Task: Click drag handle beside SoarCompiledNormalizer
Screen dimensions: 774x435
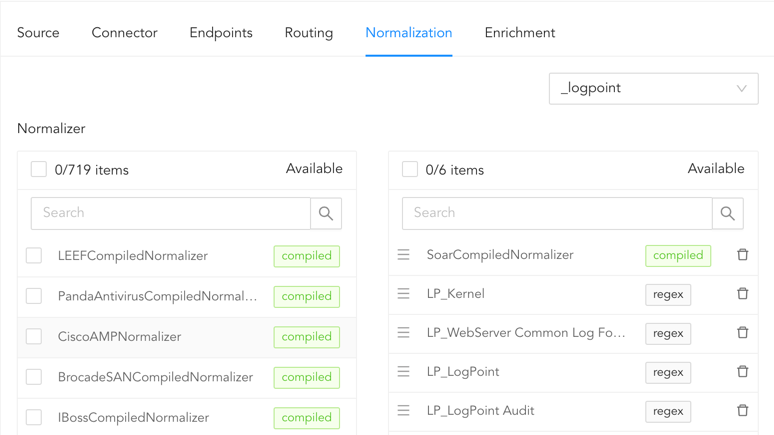Action: point(404,255)
